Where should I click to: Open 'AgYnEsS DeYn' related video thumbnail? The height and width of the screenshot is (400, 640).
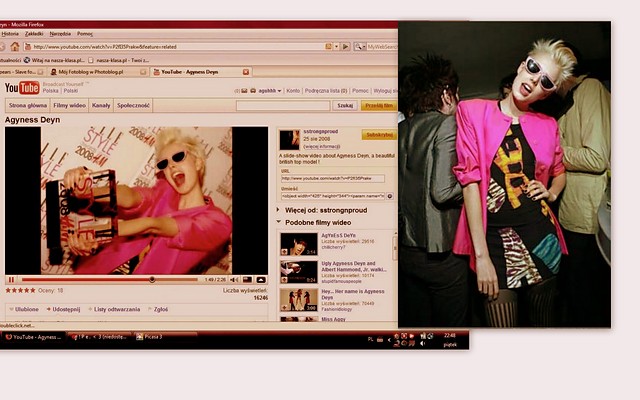299,244
